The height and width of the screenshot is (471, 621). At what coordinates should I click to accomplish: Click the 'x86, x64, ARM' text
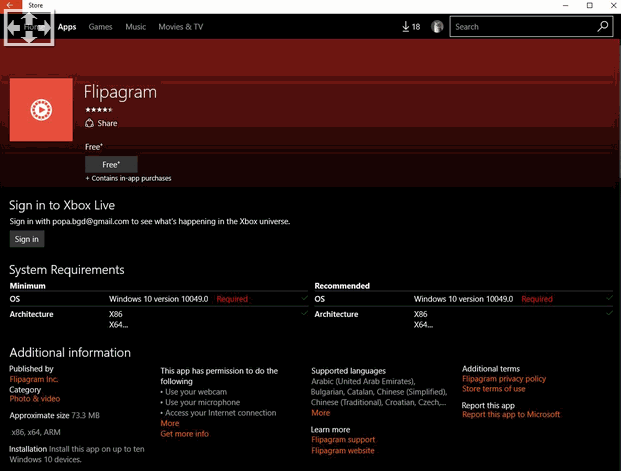point(36,432)
